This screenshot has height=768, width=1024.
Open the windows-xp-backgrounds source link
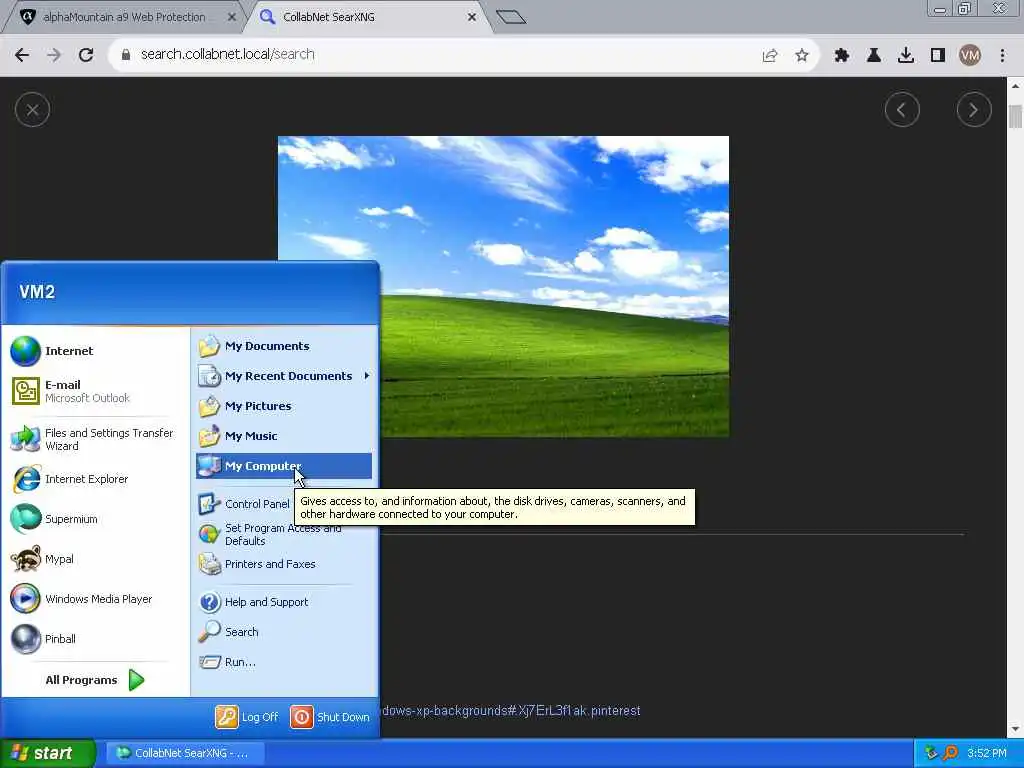(x=510, y=711)
